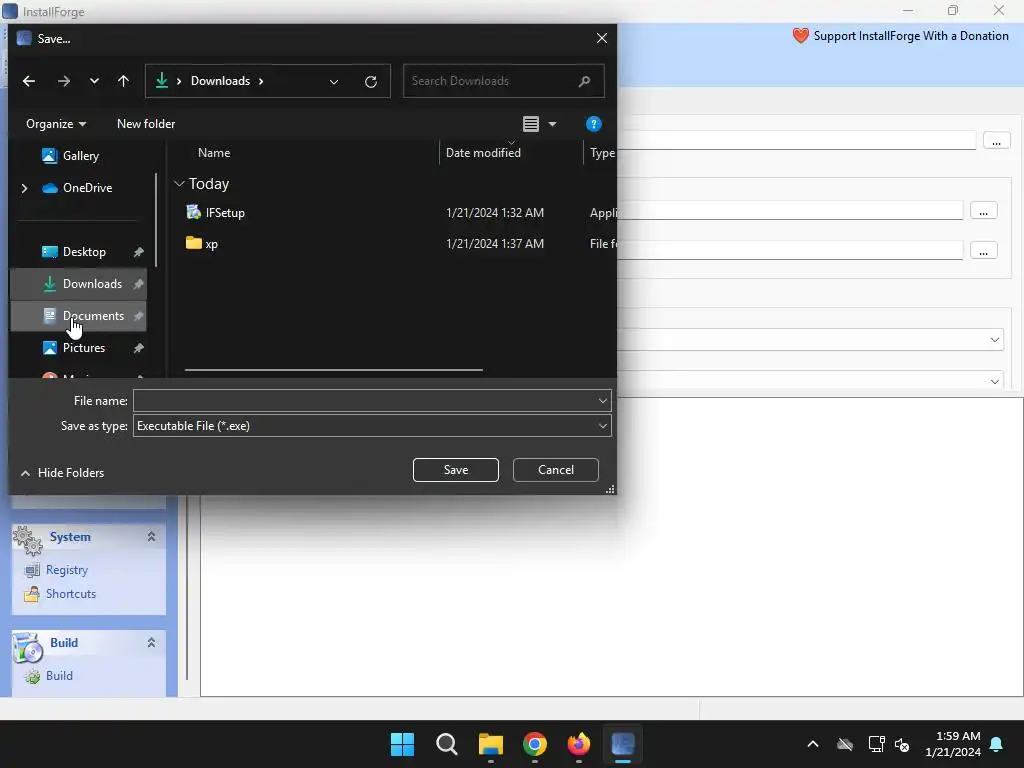Open recent locations dropdown arrow
This screenshot has width=1024, height=768.
pos(95,81)
